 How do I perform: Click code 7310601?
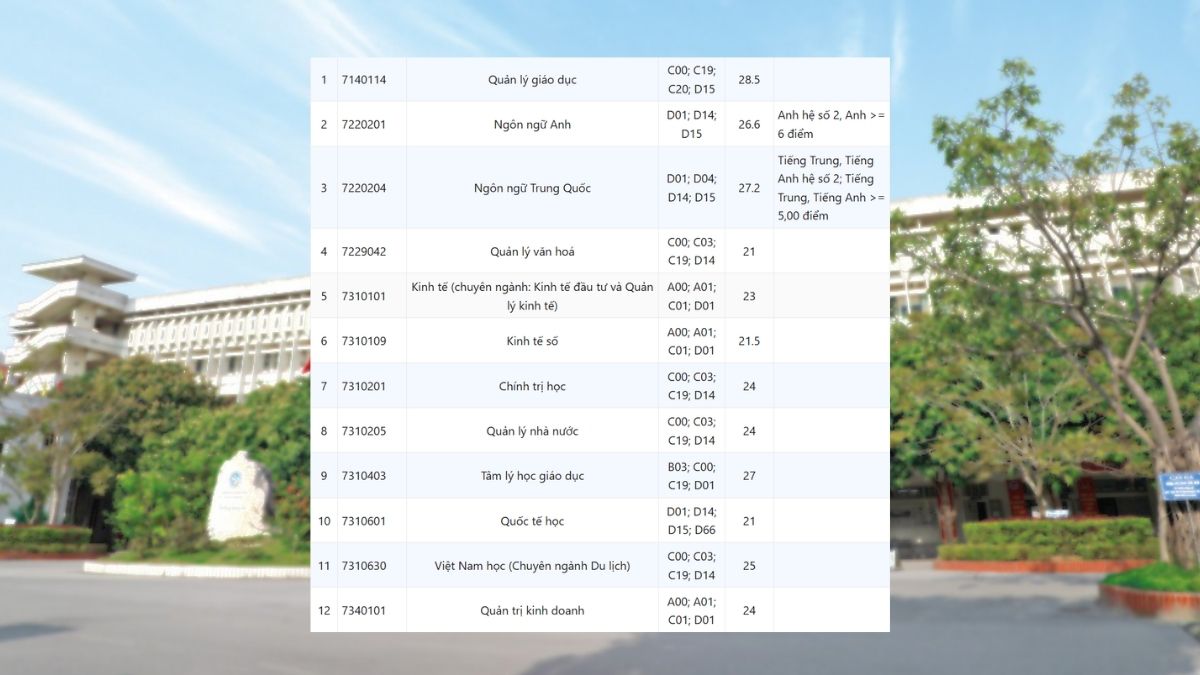point(363,521)
